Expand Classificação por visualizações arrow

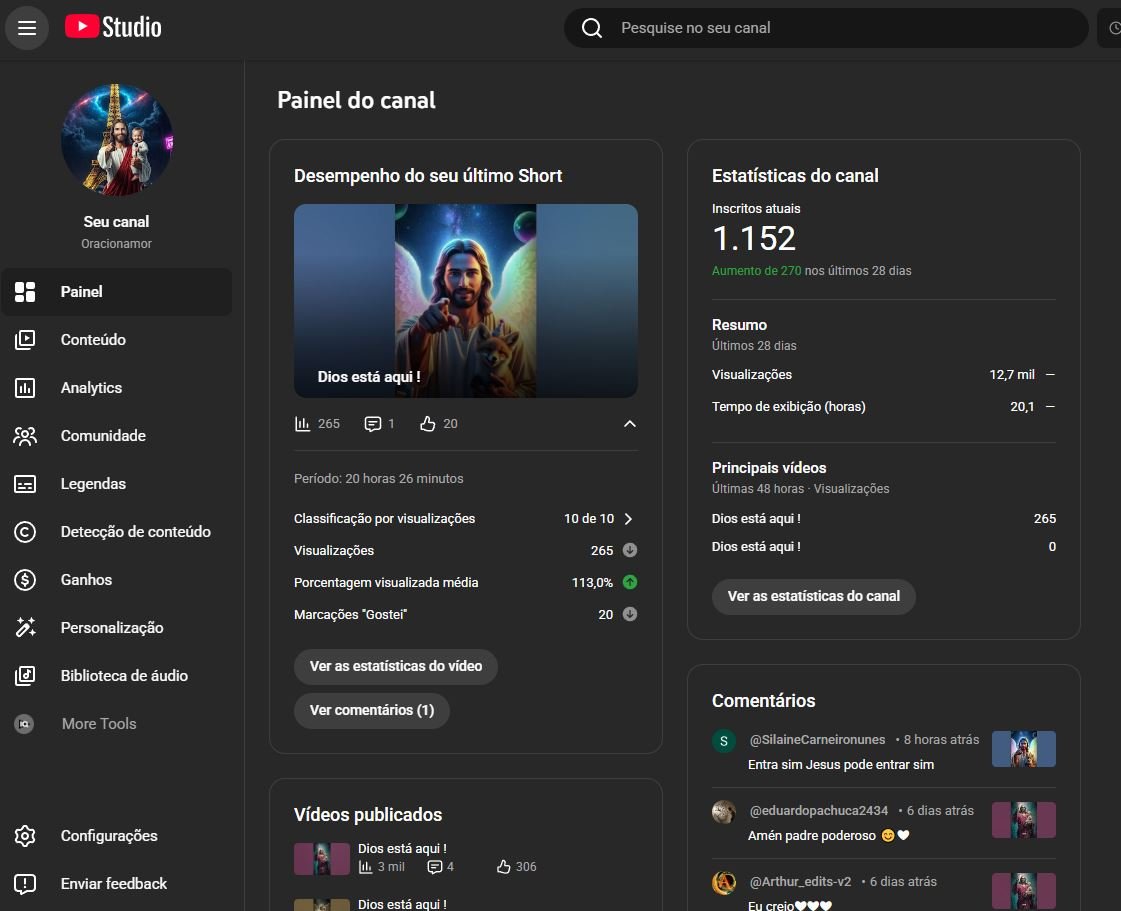pos(628,519)
